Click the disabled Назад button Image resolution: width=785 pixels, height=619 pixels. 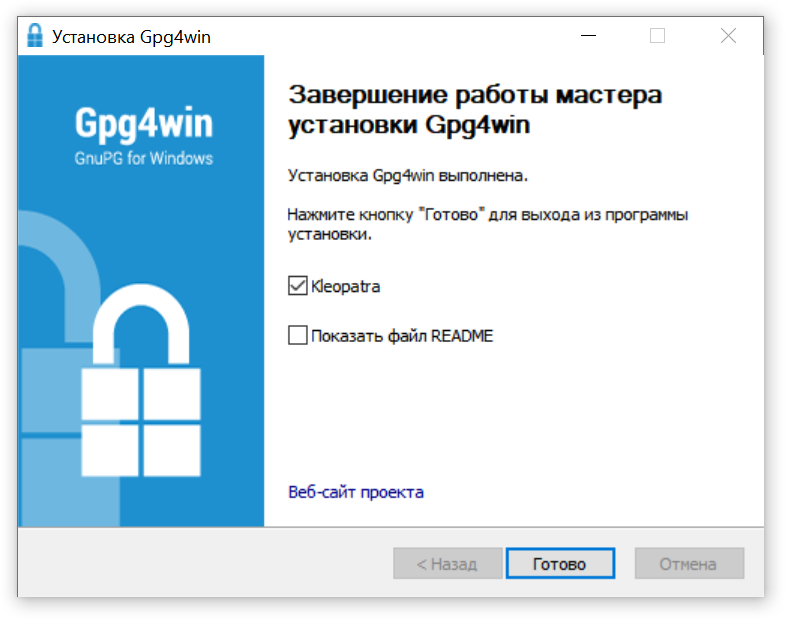(448, 563)
